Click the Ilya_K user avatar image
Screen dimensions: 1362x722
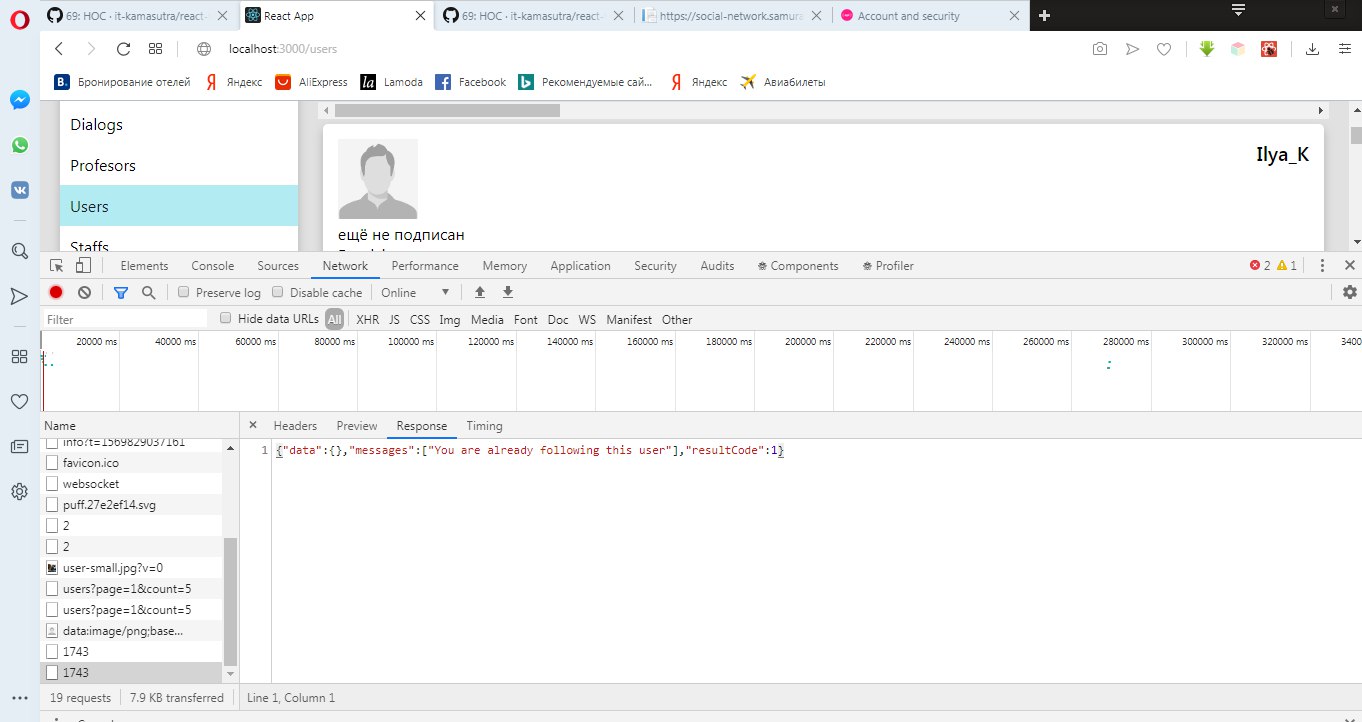(378, 179)
